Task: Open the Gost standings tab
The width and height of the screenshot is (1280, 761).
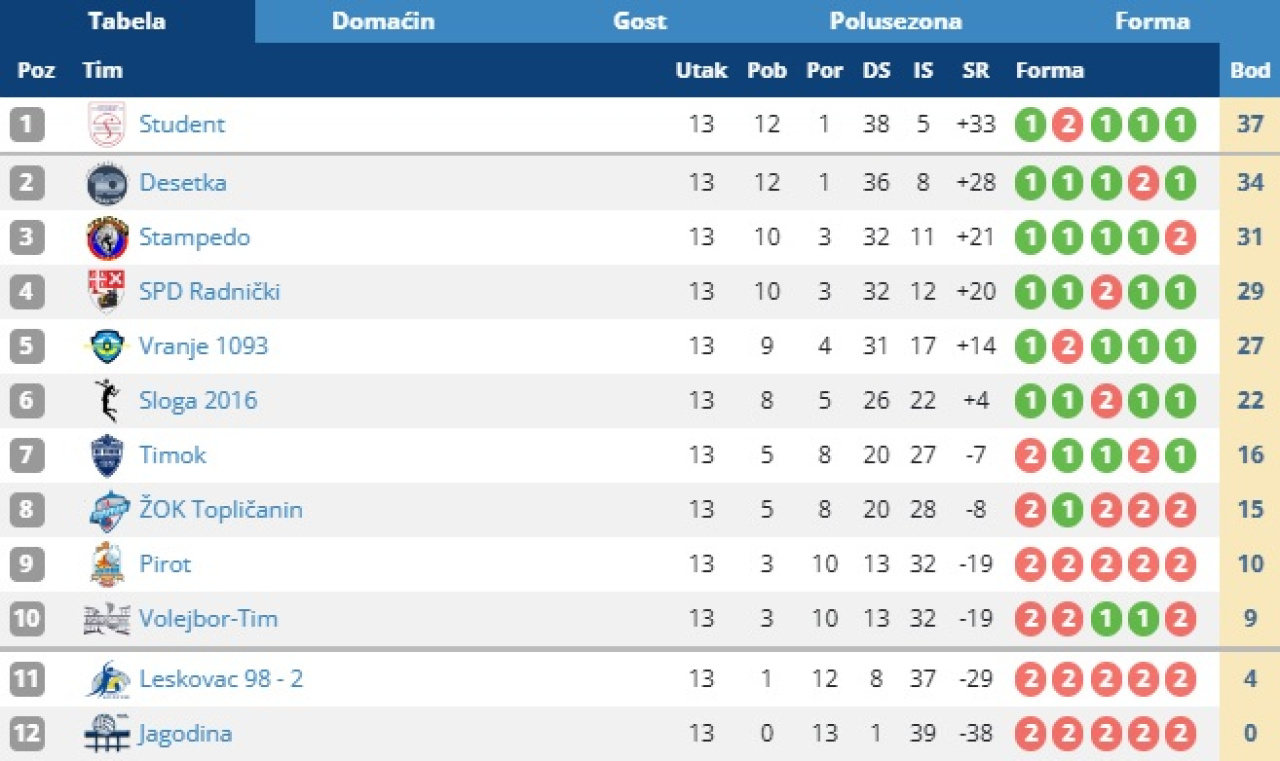Action: point(640,21)
